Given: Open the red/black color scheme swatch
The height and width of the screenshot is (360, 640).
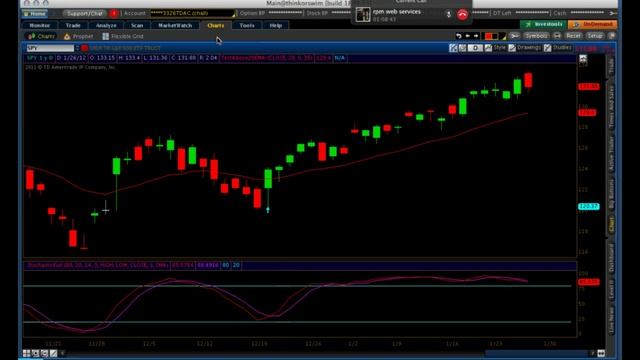Looking at the screenshot, I should (x=493, y=36).
